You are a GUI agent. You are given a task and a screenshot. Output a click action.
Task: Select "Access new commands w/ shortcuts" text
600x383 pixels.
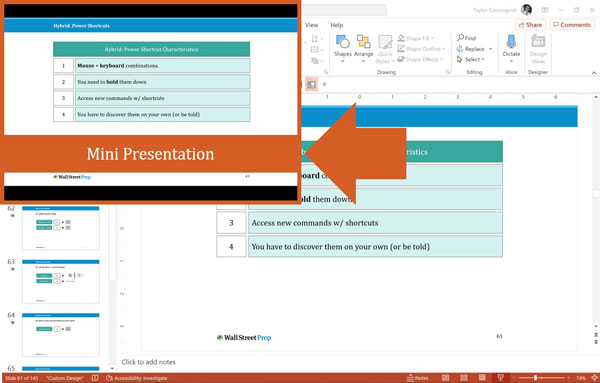point(315,223)
